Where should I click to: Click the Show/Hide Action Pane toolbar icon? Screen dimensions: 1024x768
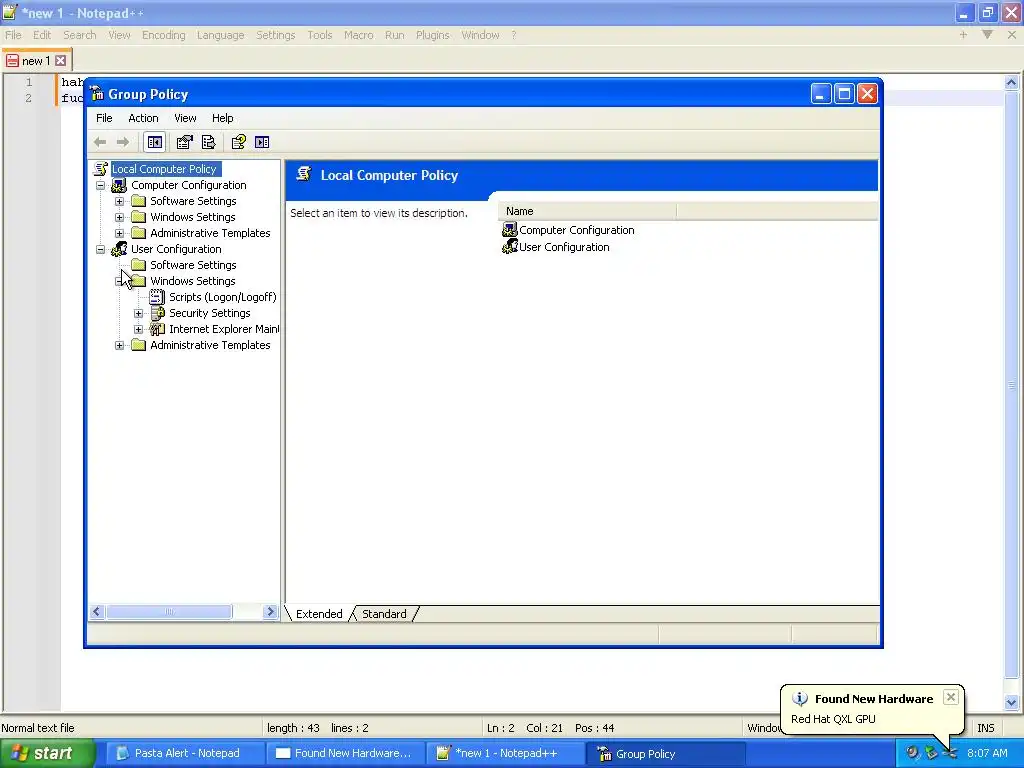click(x=262, y=142)
